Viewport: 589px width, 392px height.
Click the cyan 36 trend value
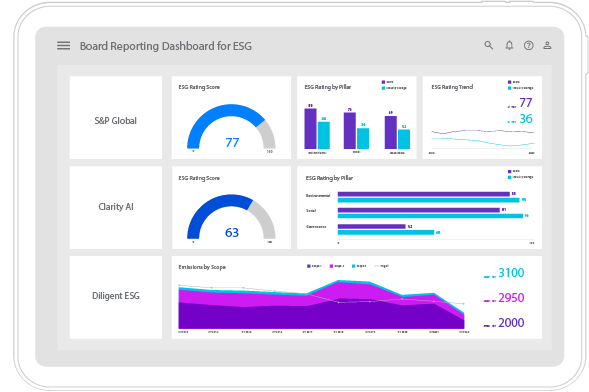tap(526, 119)
